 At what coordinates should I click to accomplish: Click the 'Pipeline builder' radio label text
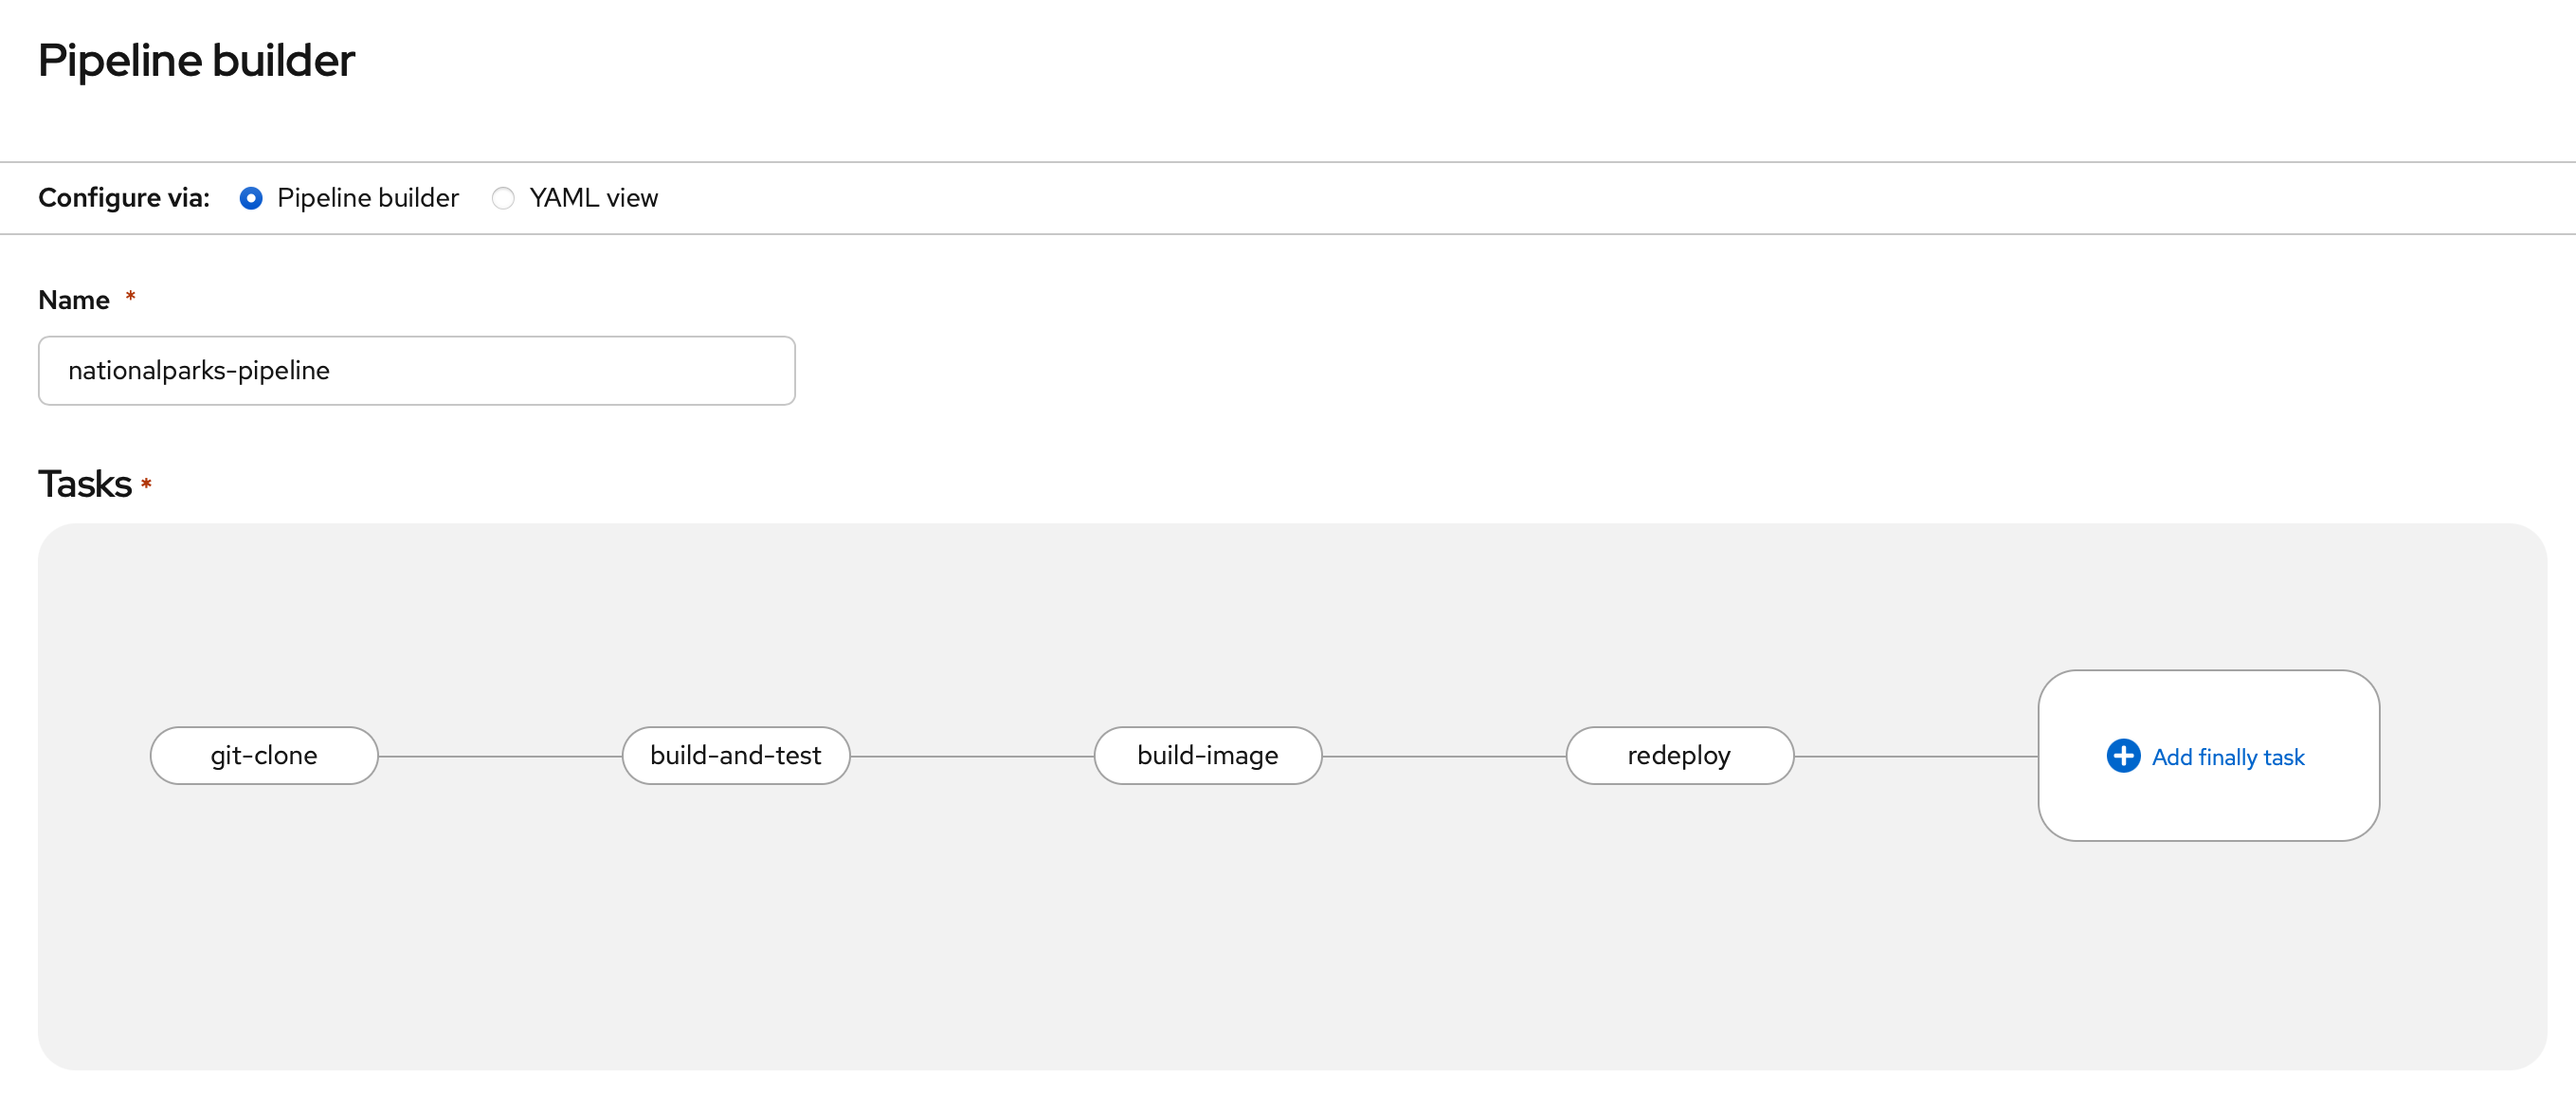pos(367,198)
